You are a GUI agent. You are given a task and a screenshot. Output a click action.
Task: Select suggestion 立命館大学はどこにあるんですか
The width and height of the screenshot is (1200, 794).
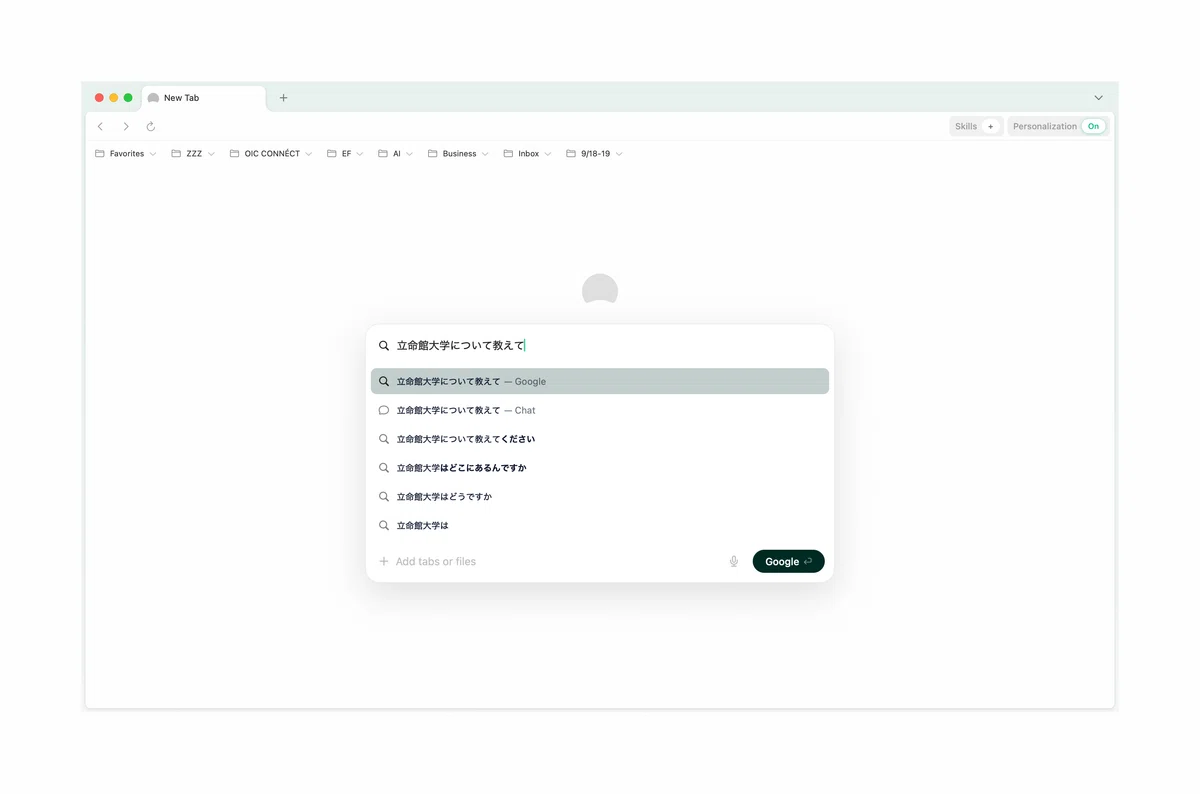click(600, 468)
